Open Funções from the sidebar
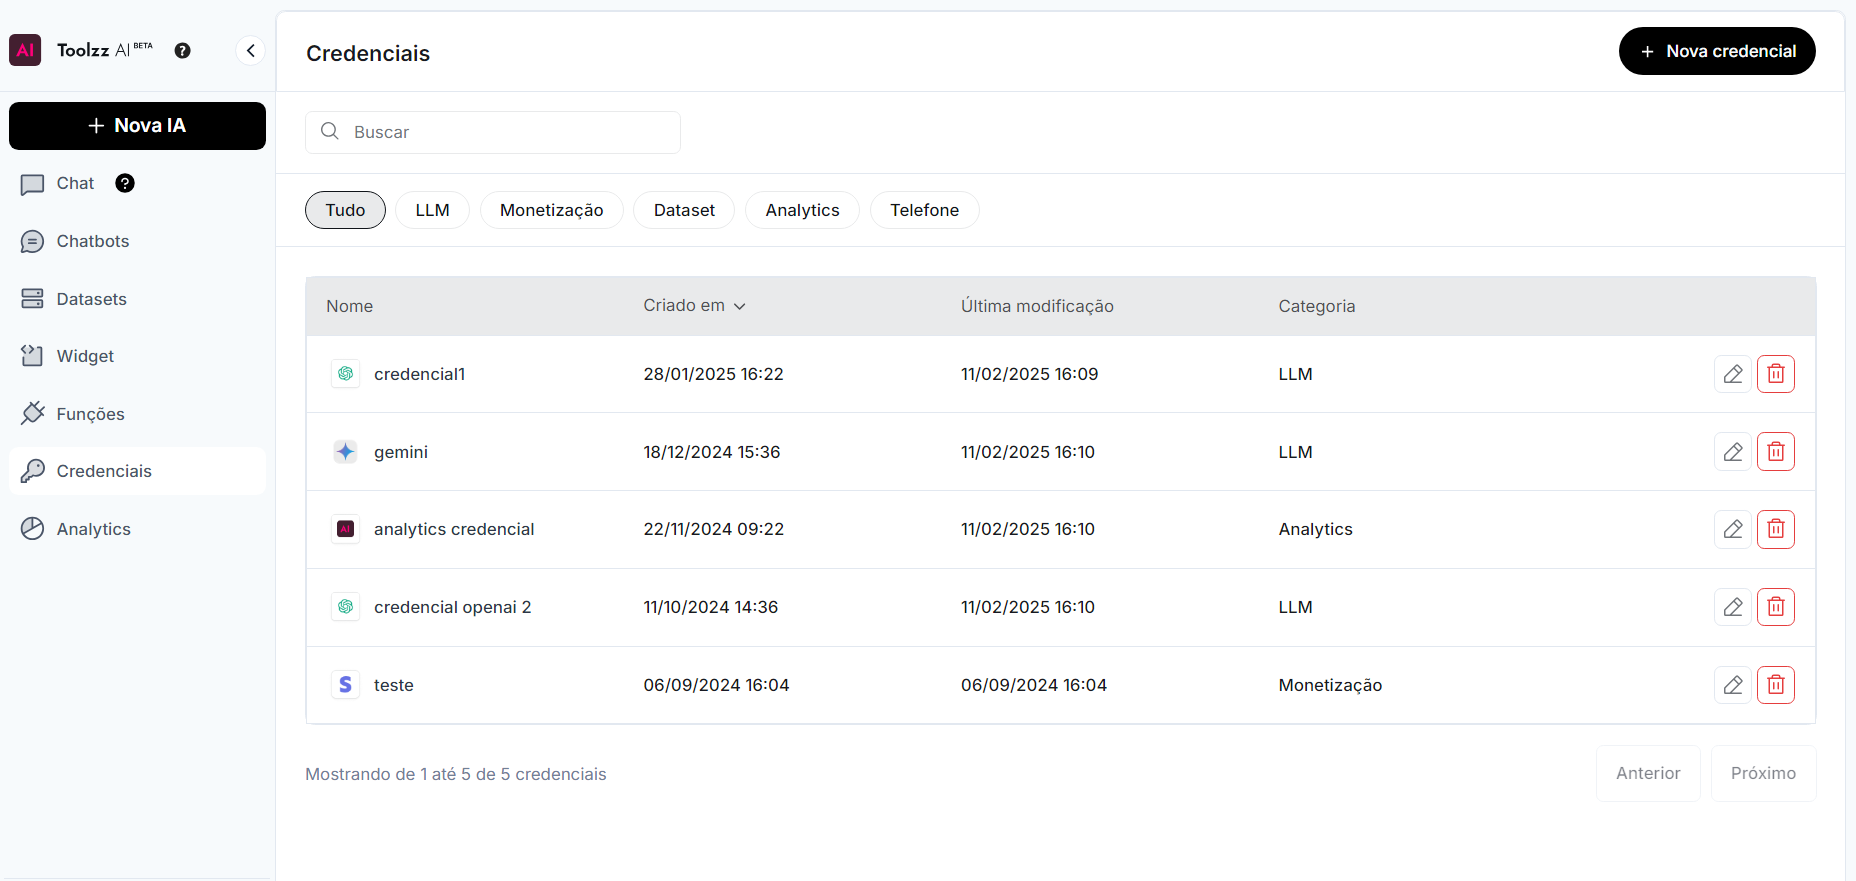The image size is (1856, 881). coord(137,414)
